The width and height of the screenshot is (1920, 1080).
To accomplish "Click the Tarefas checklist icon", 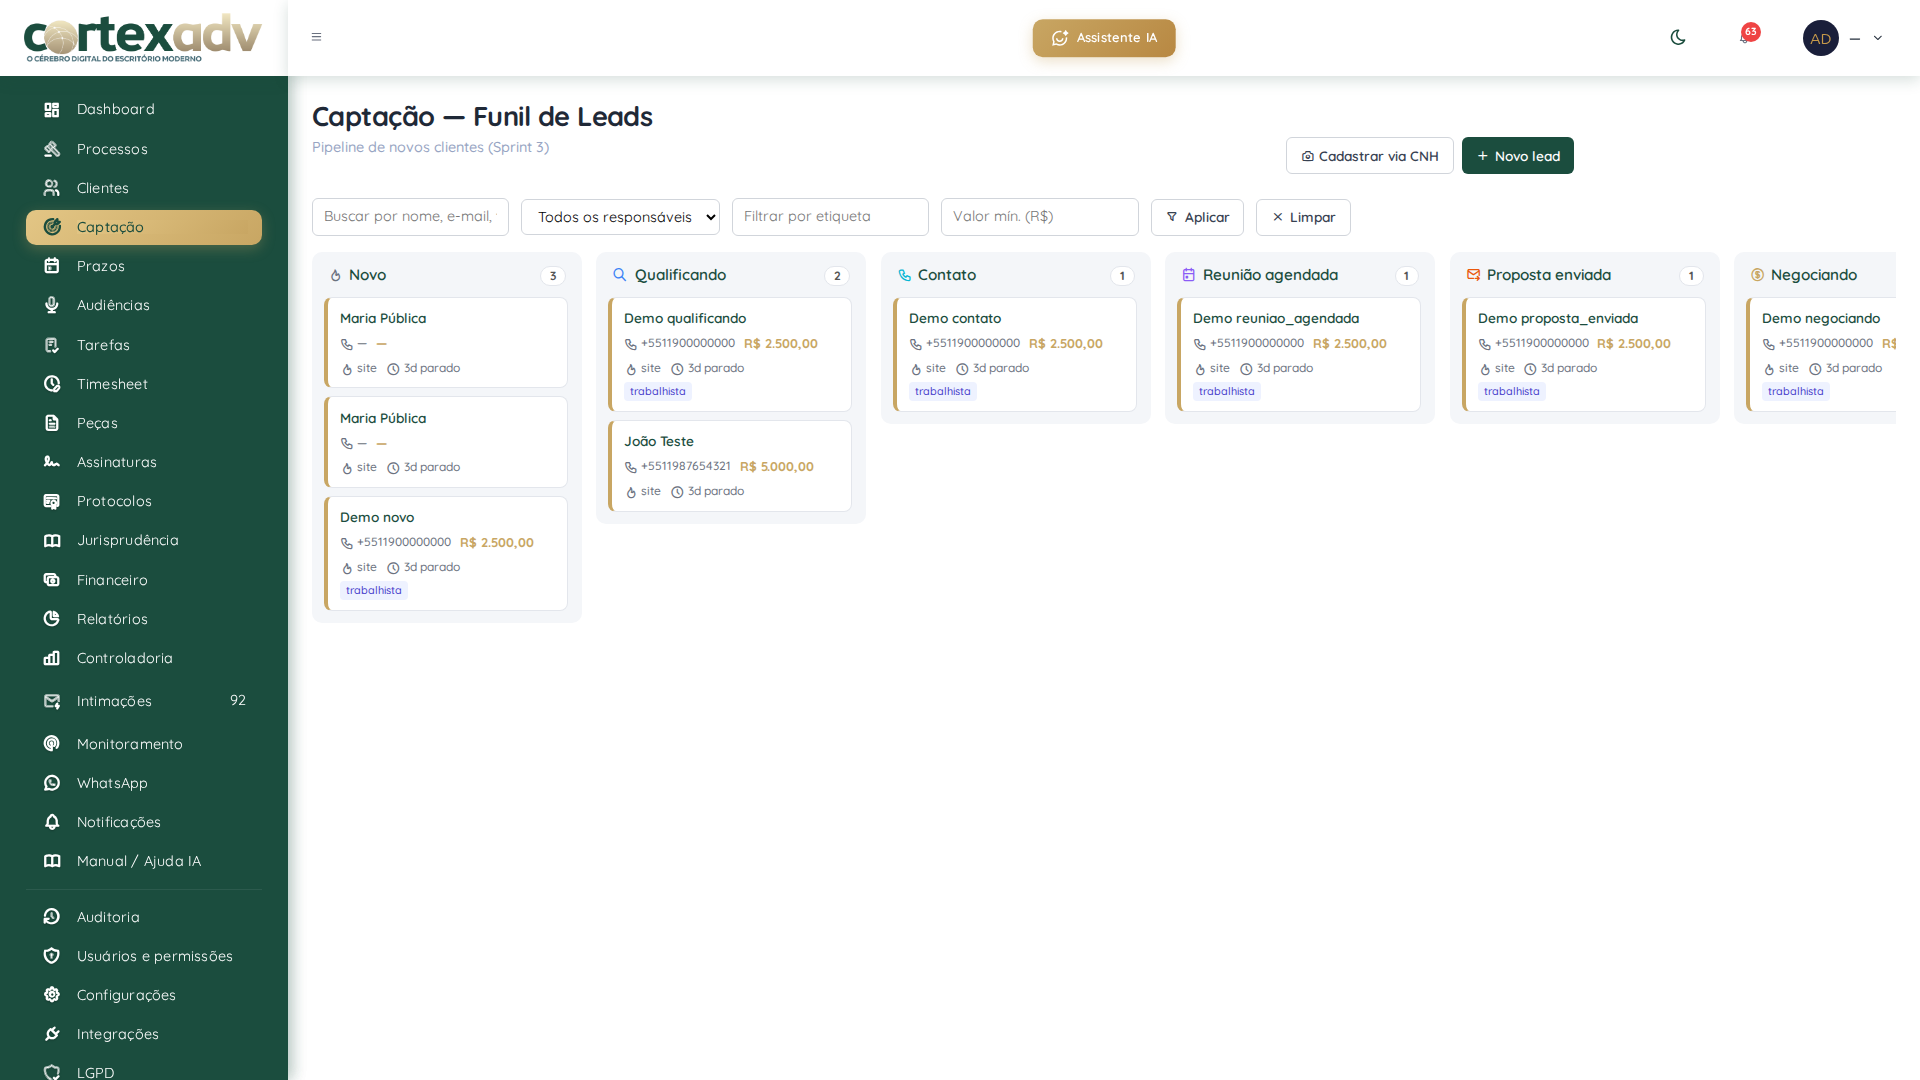I will tap(52, 345).
